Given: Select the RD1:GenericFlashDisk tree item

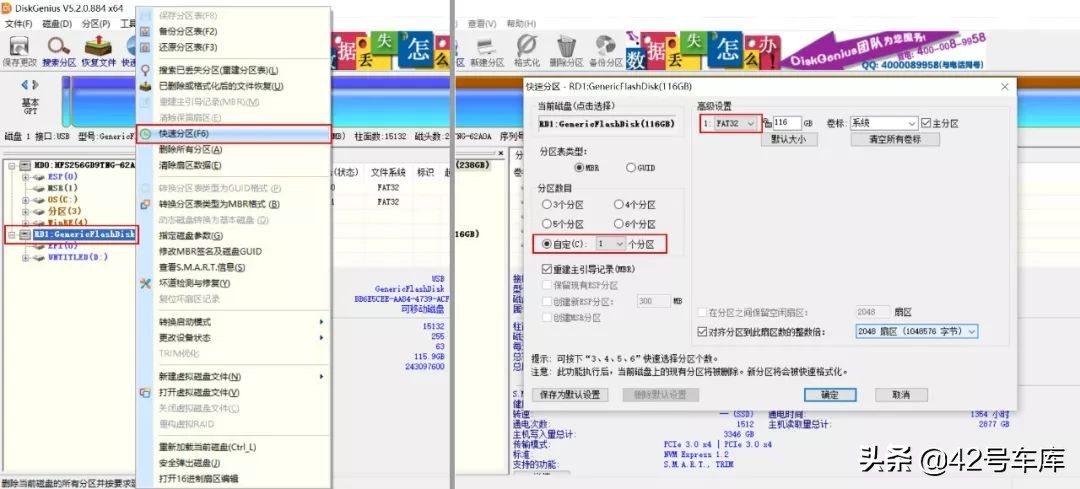Looking at the screenshot, I should click(84, 234).
